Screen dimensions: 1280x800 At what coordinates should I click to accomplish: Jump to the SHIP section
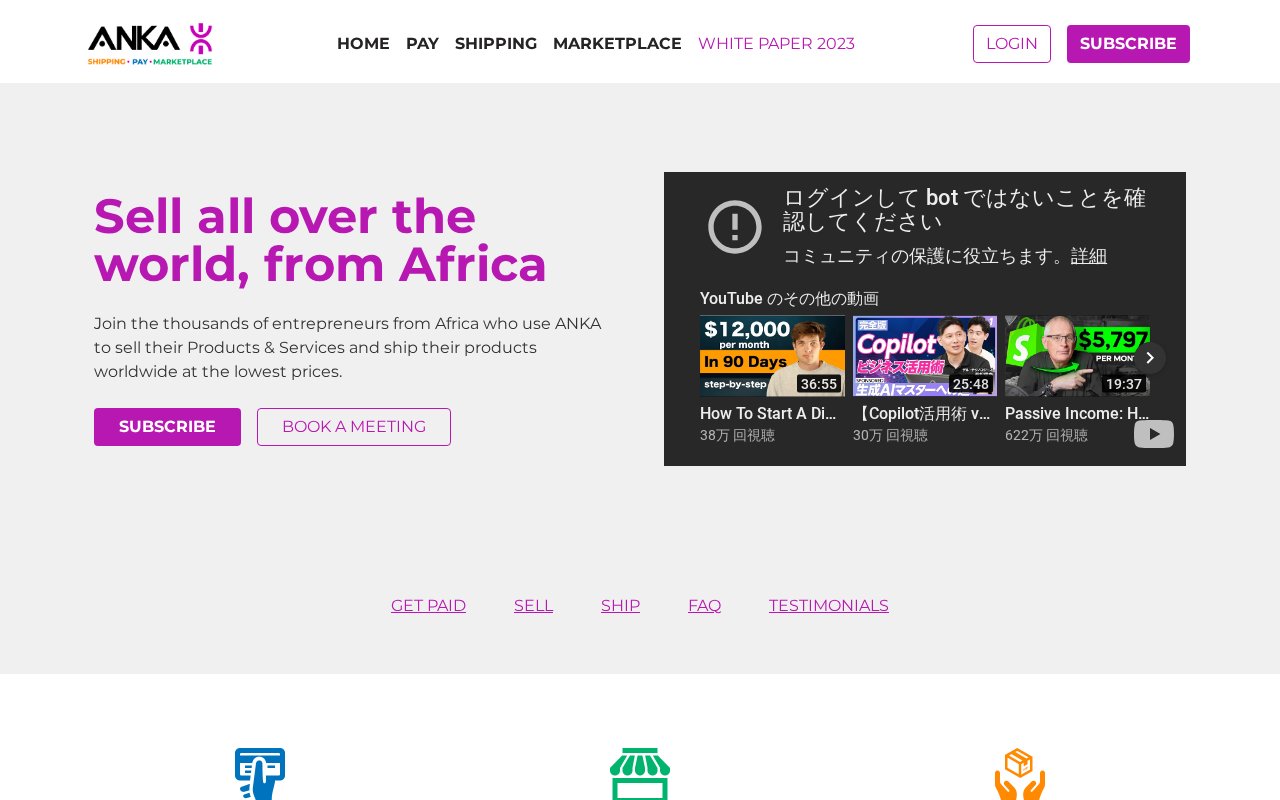point(620,606)
